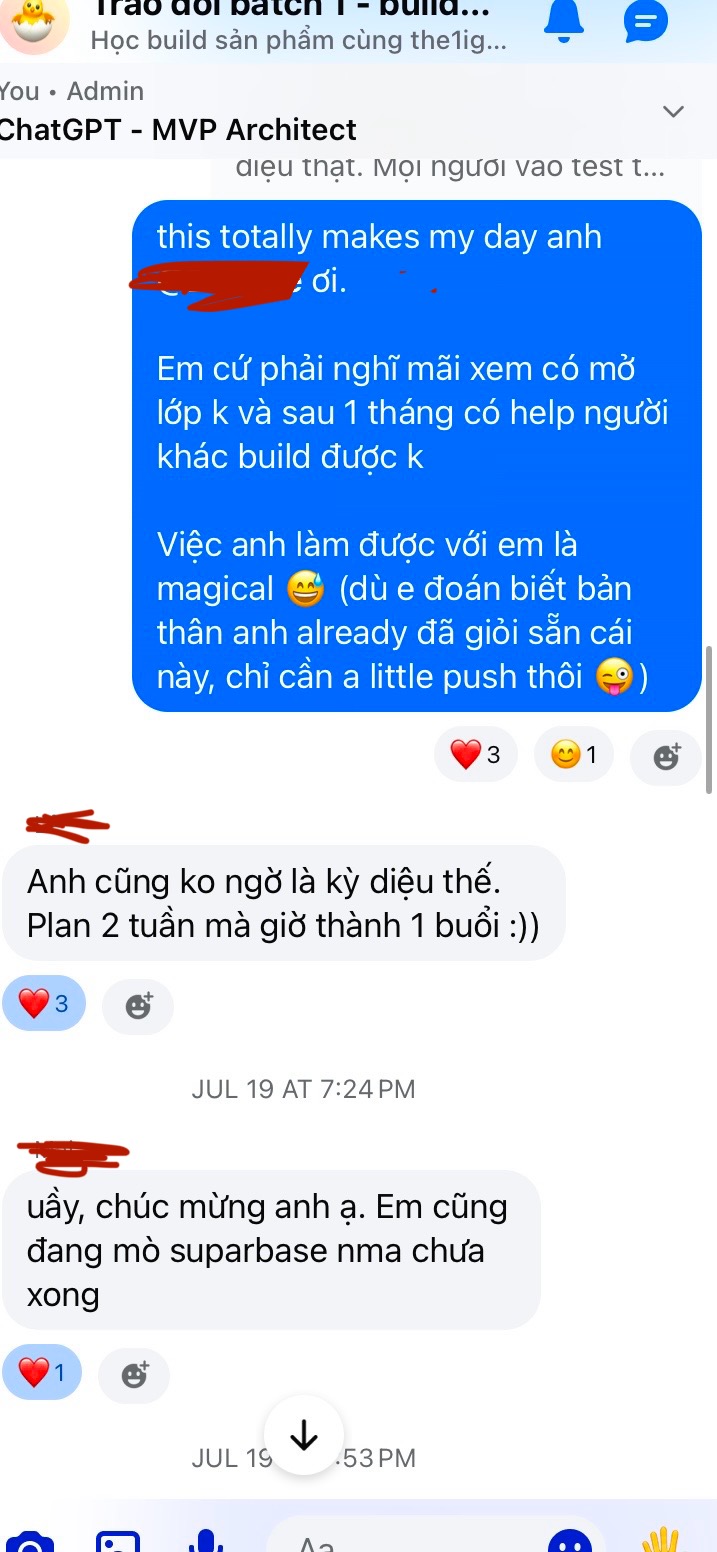This screenshot has height=1552, width=717.
Task: Toggle smiley reaction 1 on blue message
Action: [574, 754]
